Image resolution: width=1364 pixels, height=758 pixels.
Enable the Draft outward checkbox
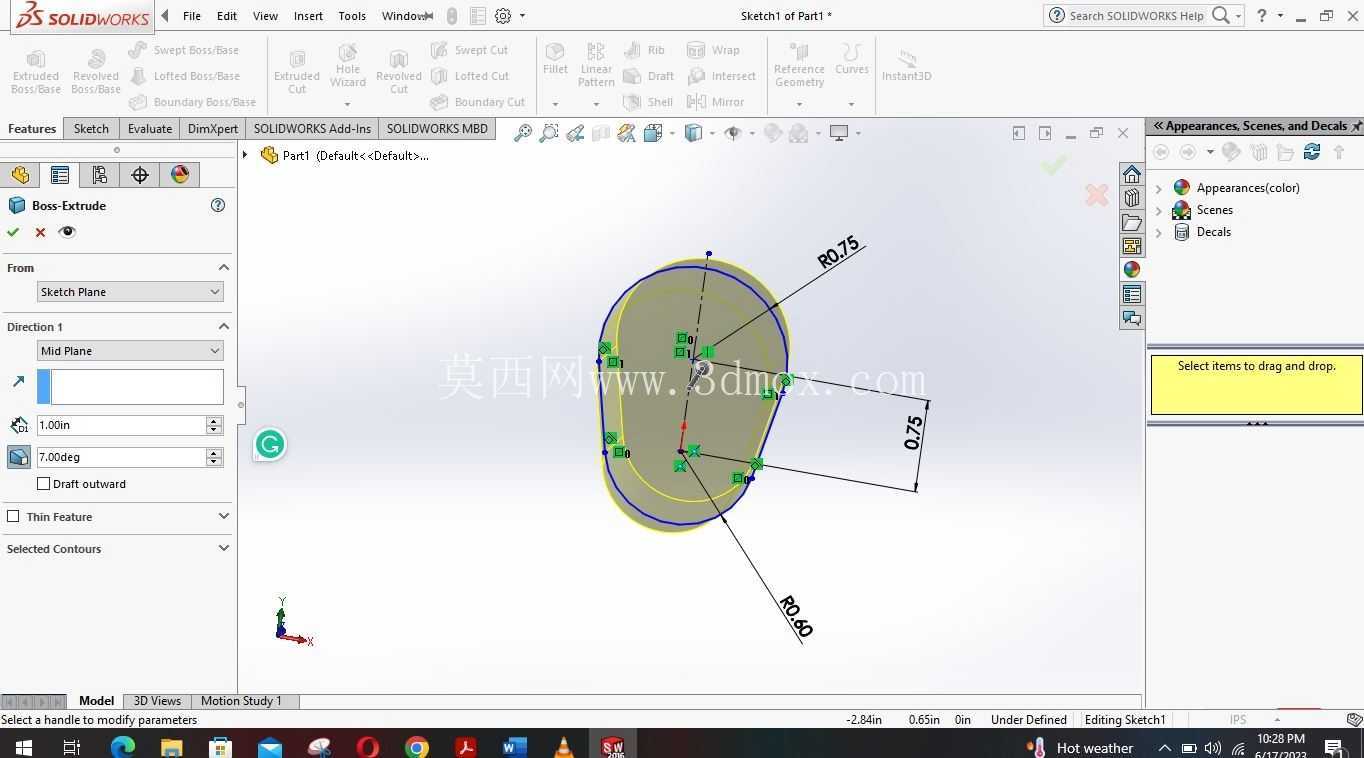[x=43, y=484]
